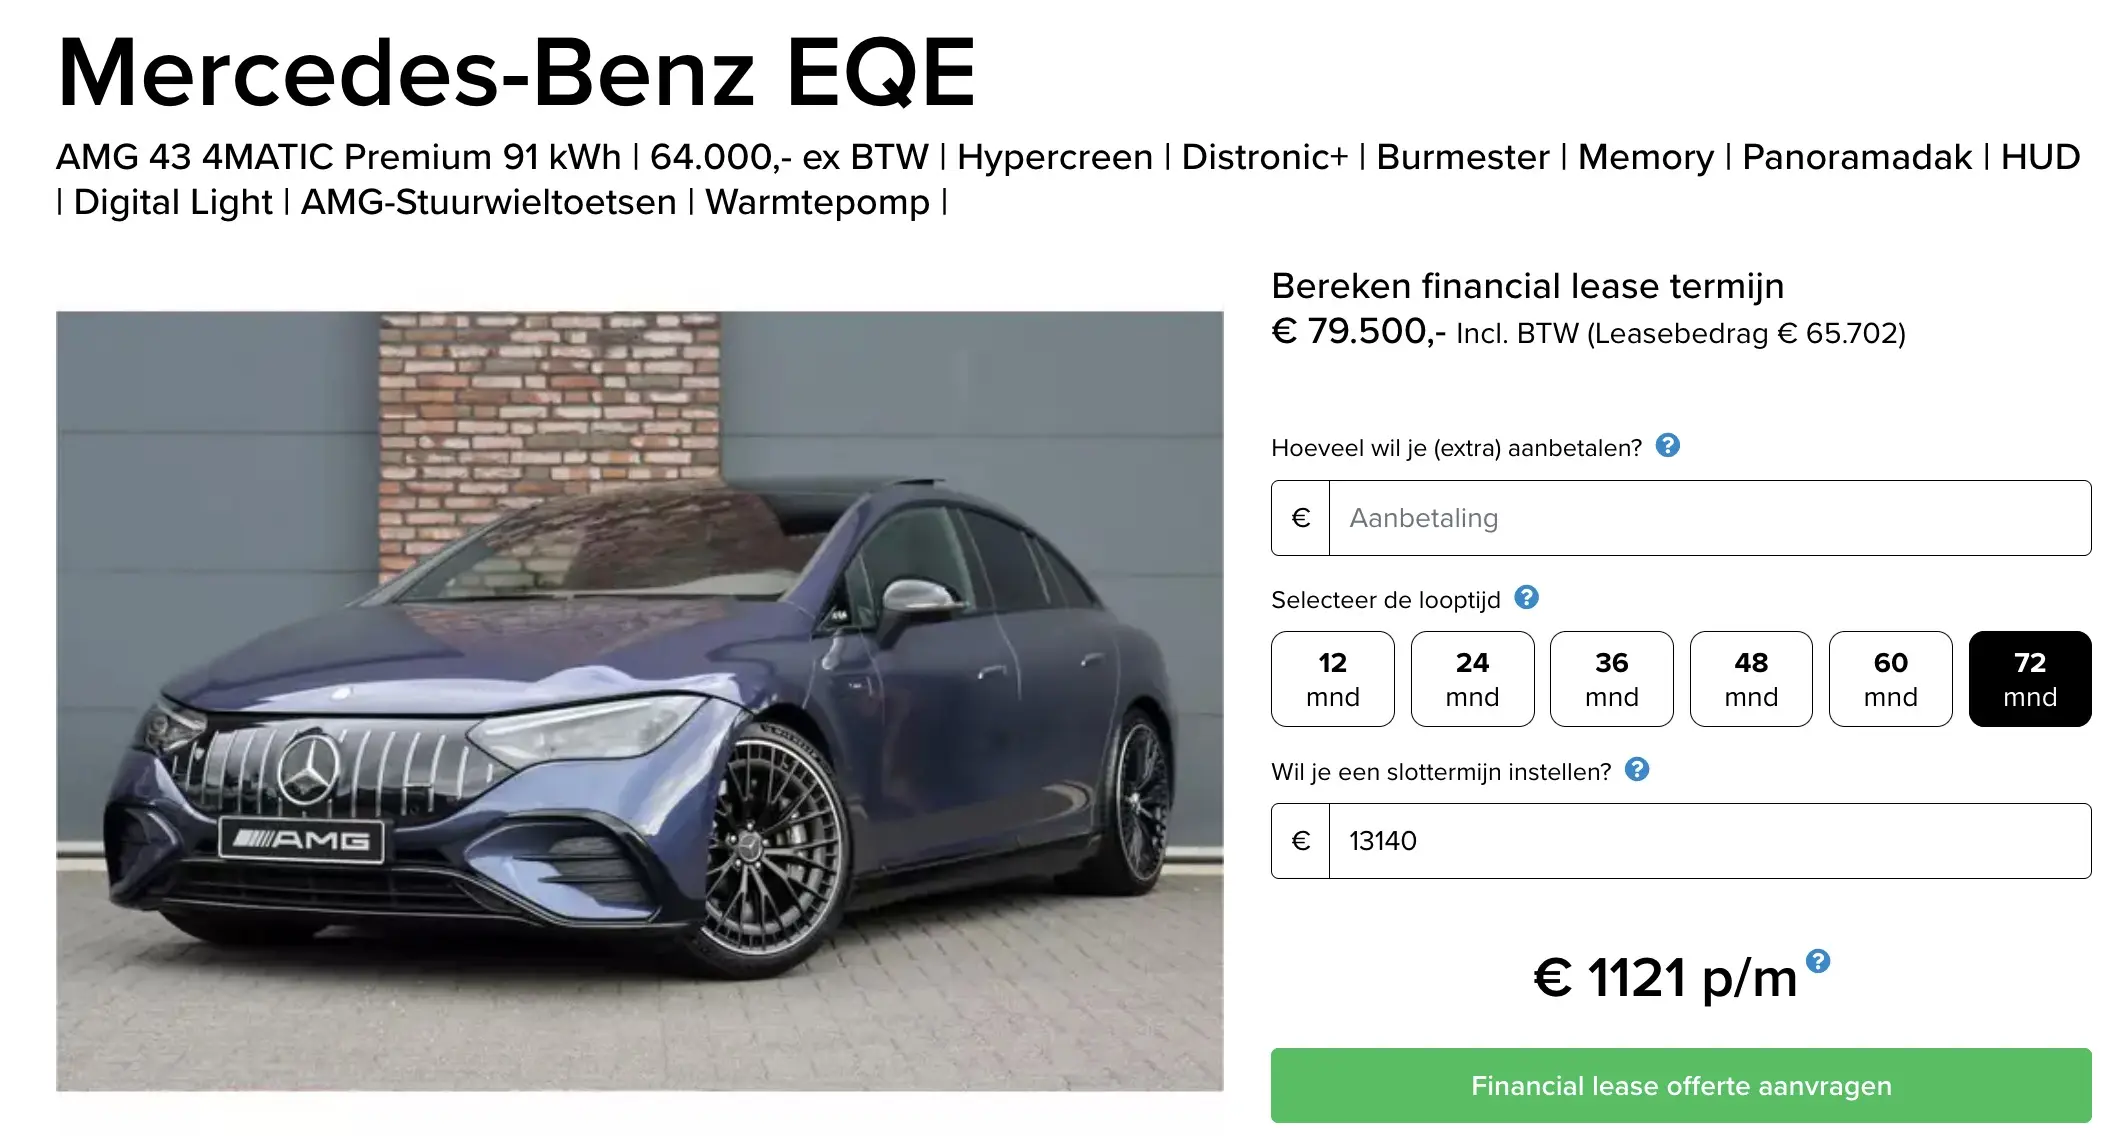The image size is (2126, 1142).
Task: Select the 12 mnd lease term
Action: (1332, 678)
